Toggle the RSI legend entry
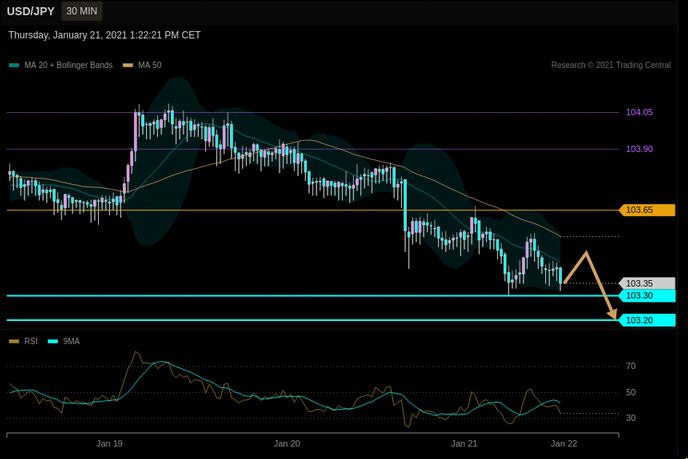The image size is (688, 459). (x=23, y=341)
